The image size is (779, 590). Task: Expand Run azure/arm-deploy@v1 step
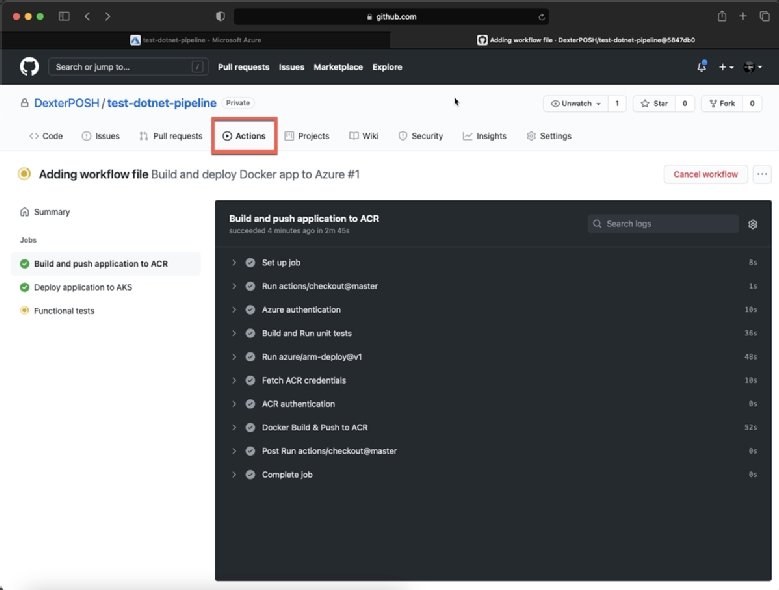(x=493, y=357)
